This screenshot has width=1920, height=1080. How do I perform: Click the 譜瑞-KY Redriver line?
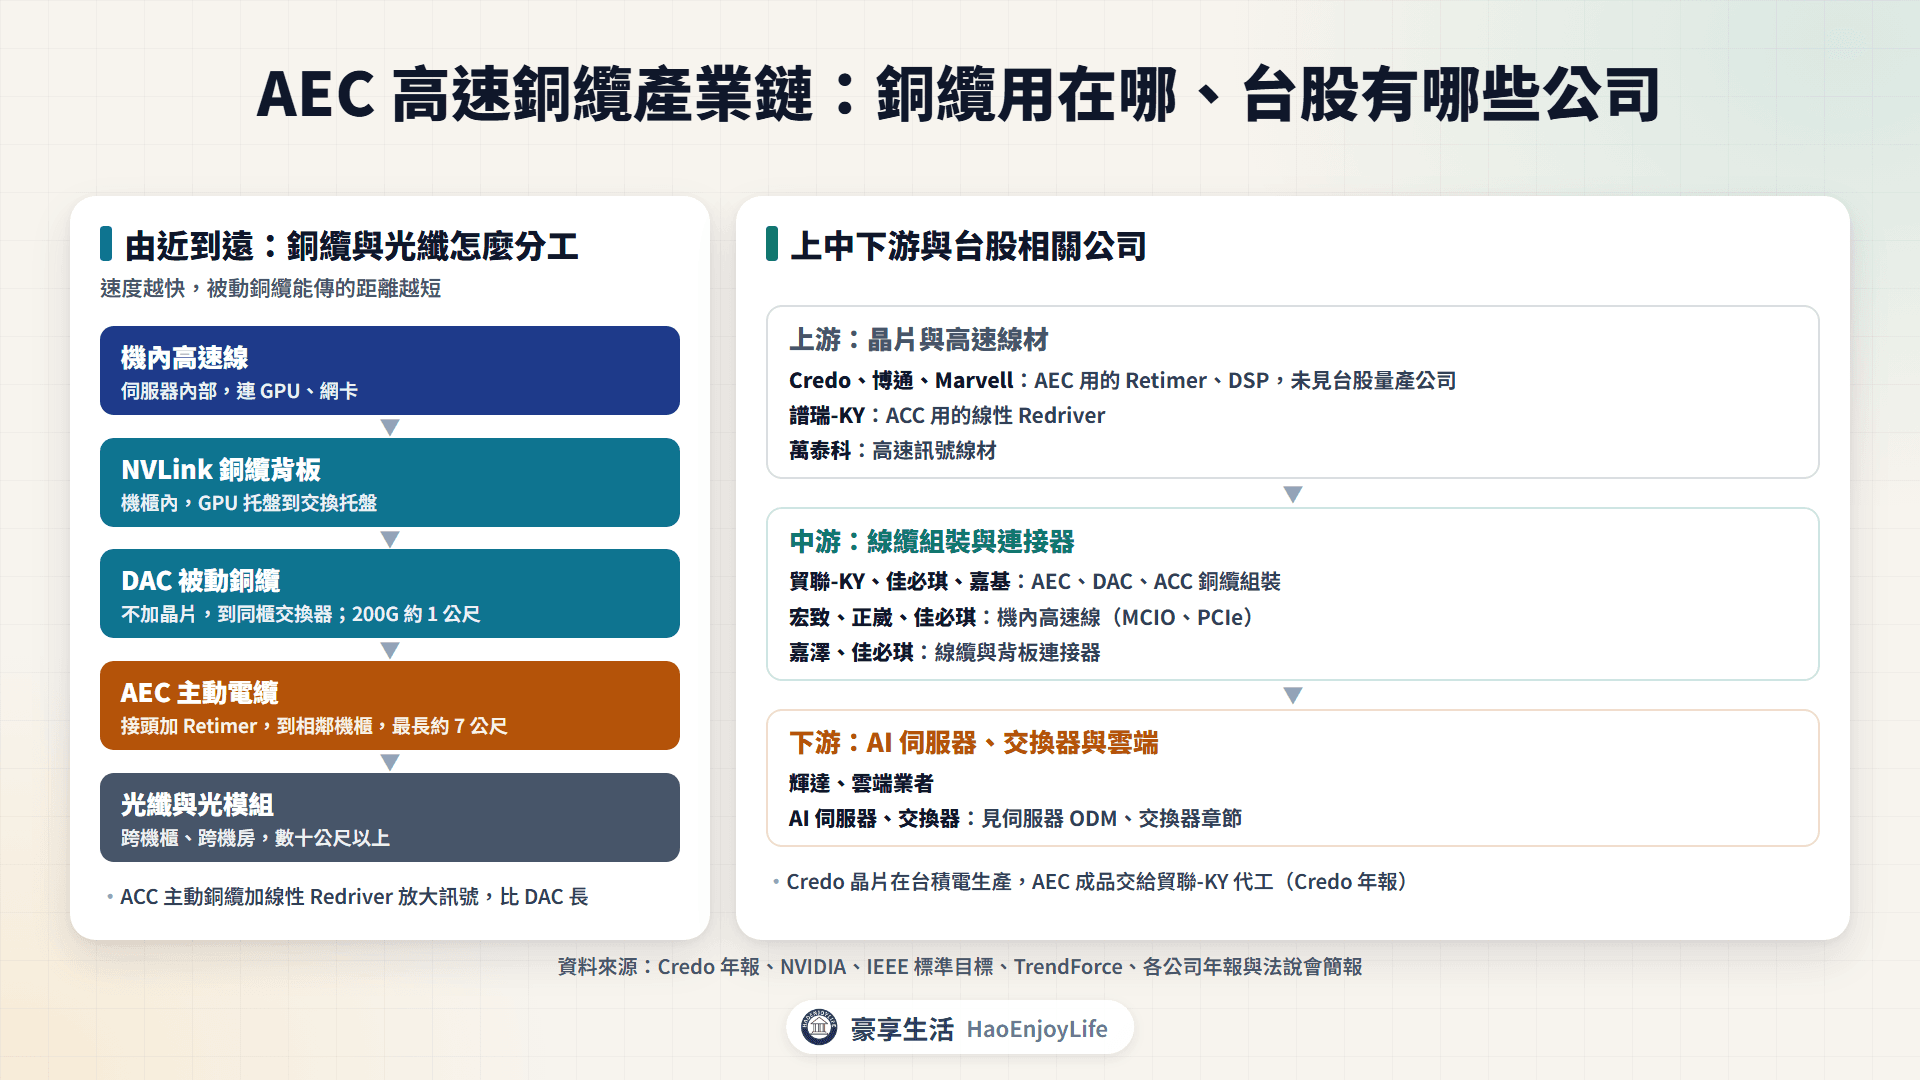coord(947,416)
